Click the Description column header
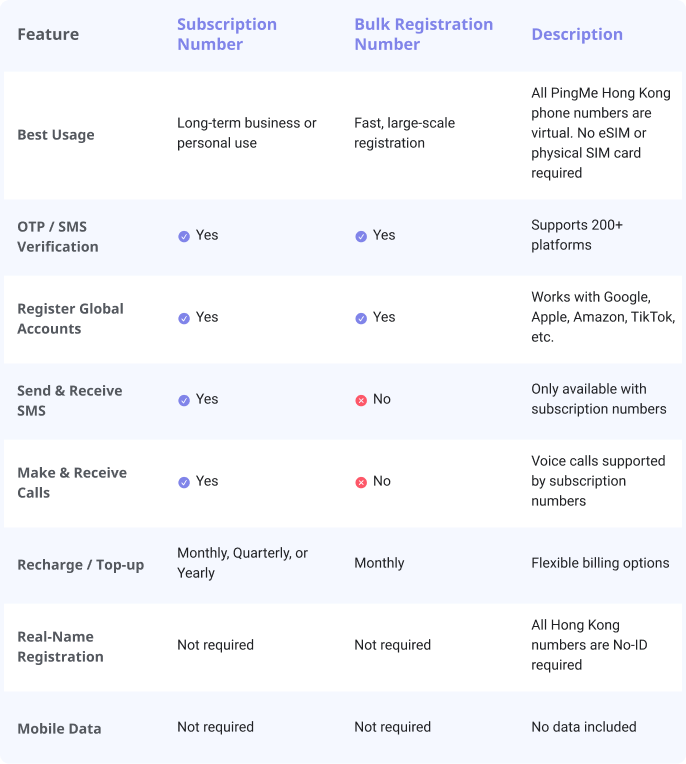The image size is (686, 764). pos(577,34)
